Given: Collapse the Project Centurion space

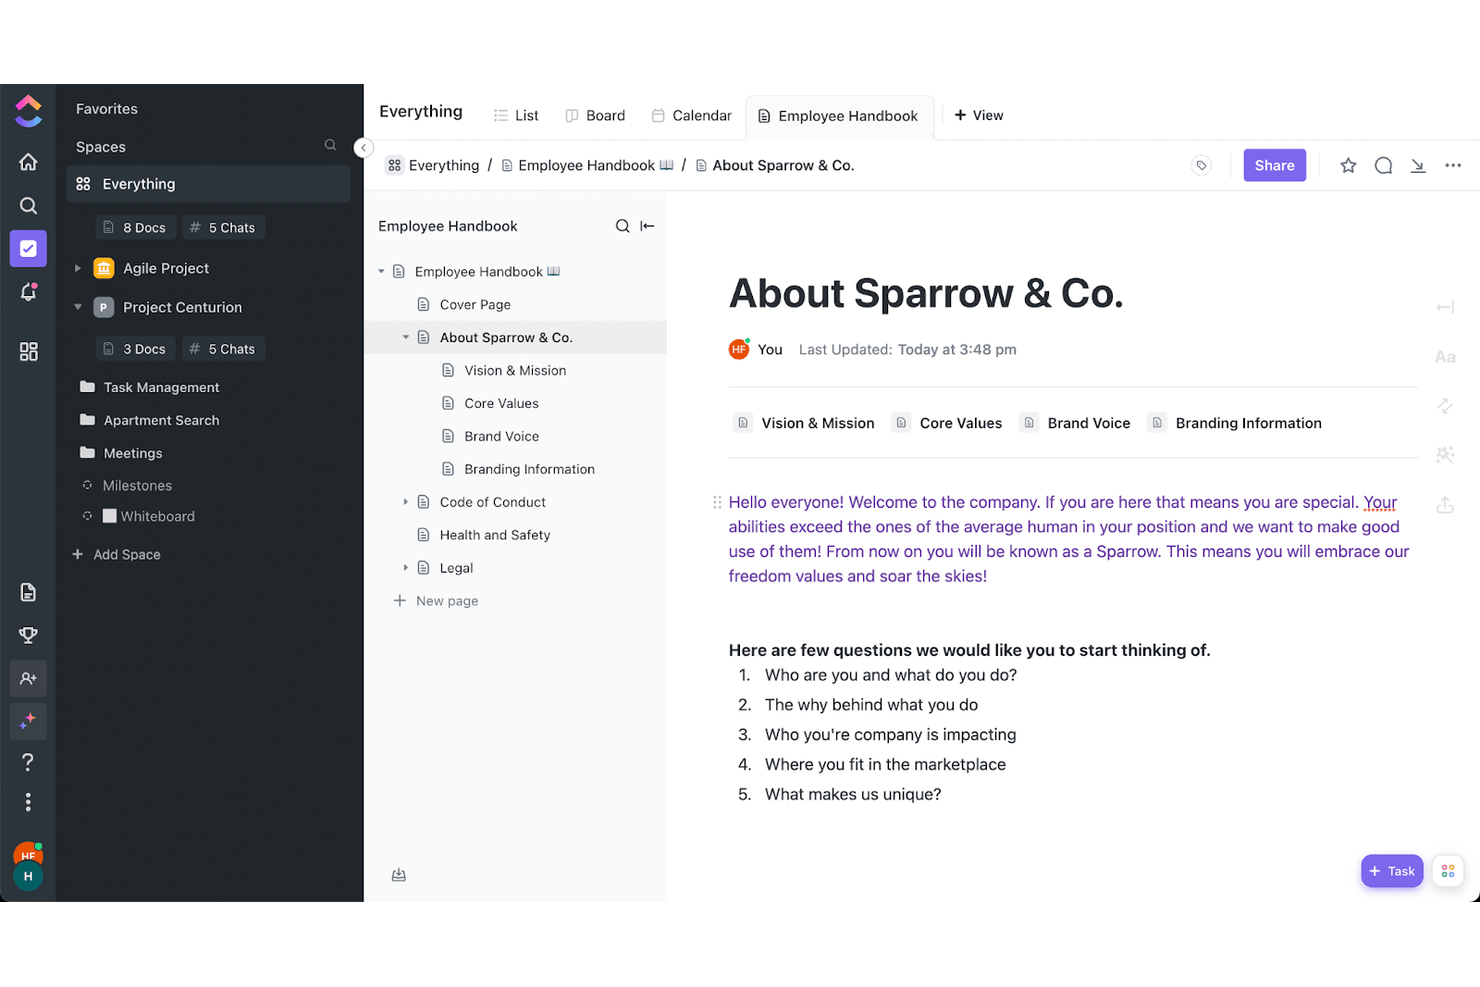Looking at the screenshot, I should tap(78, 307).
